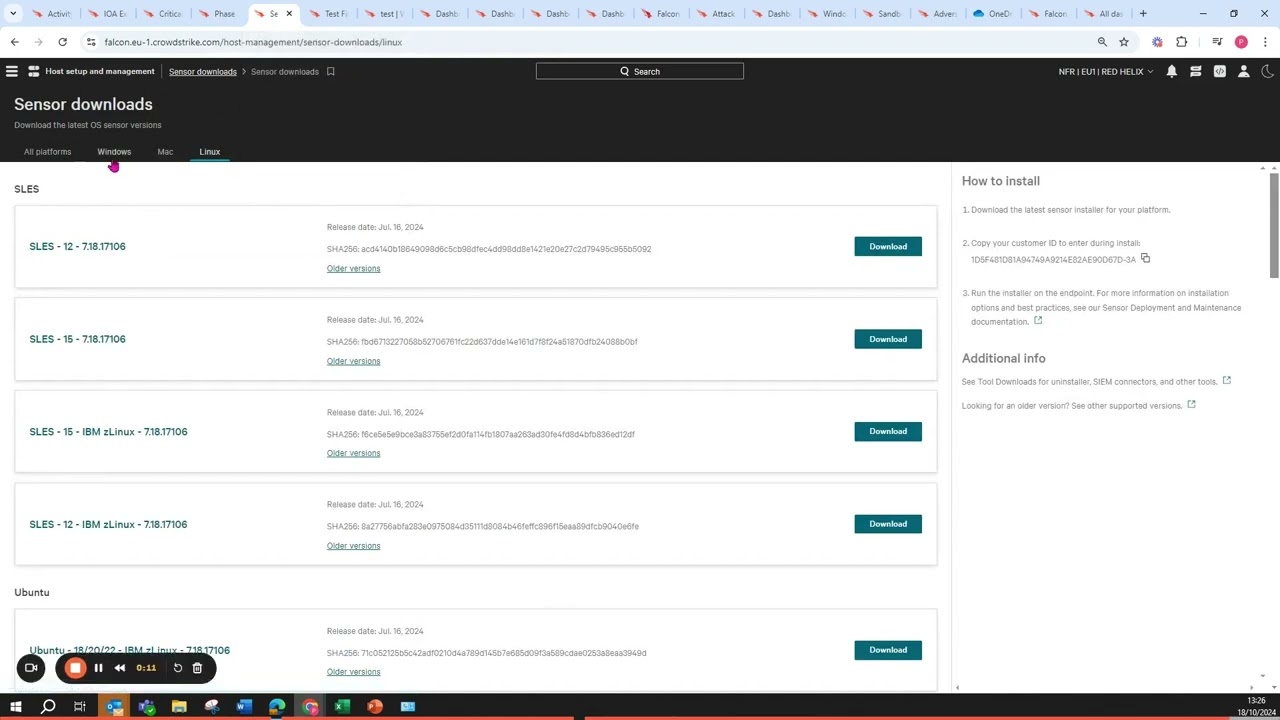Open Older versions for Ubuntu IBM zLinux
1280x720 pixels.
[353, 672]
